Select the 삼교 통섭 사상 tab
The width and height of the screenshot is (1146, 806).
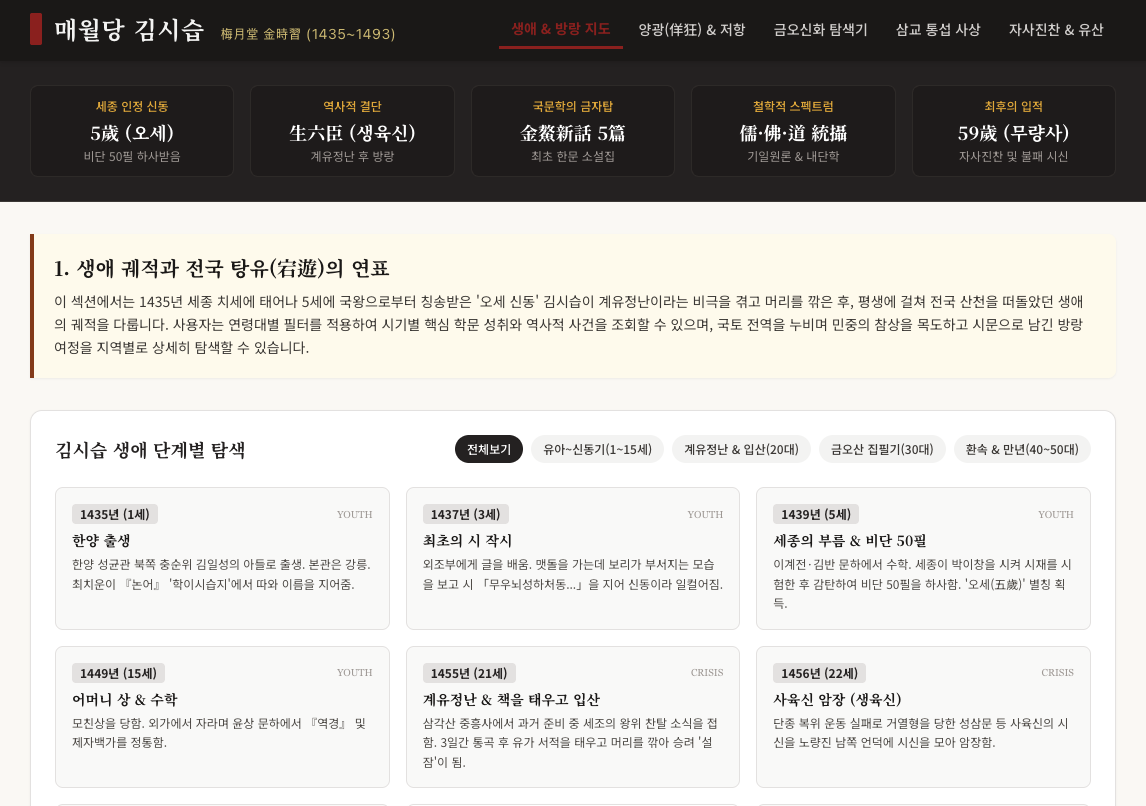coord(938,30)
